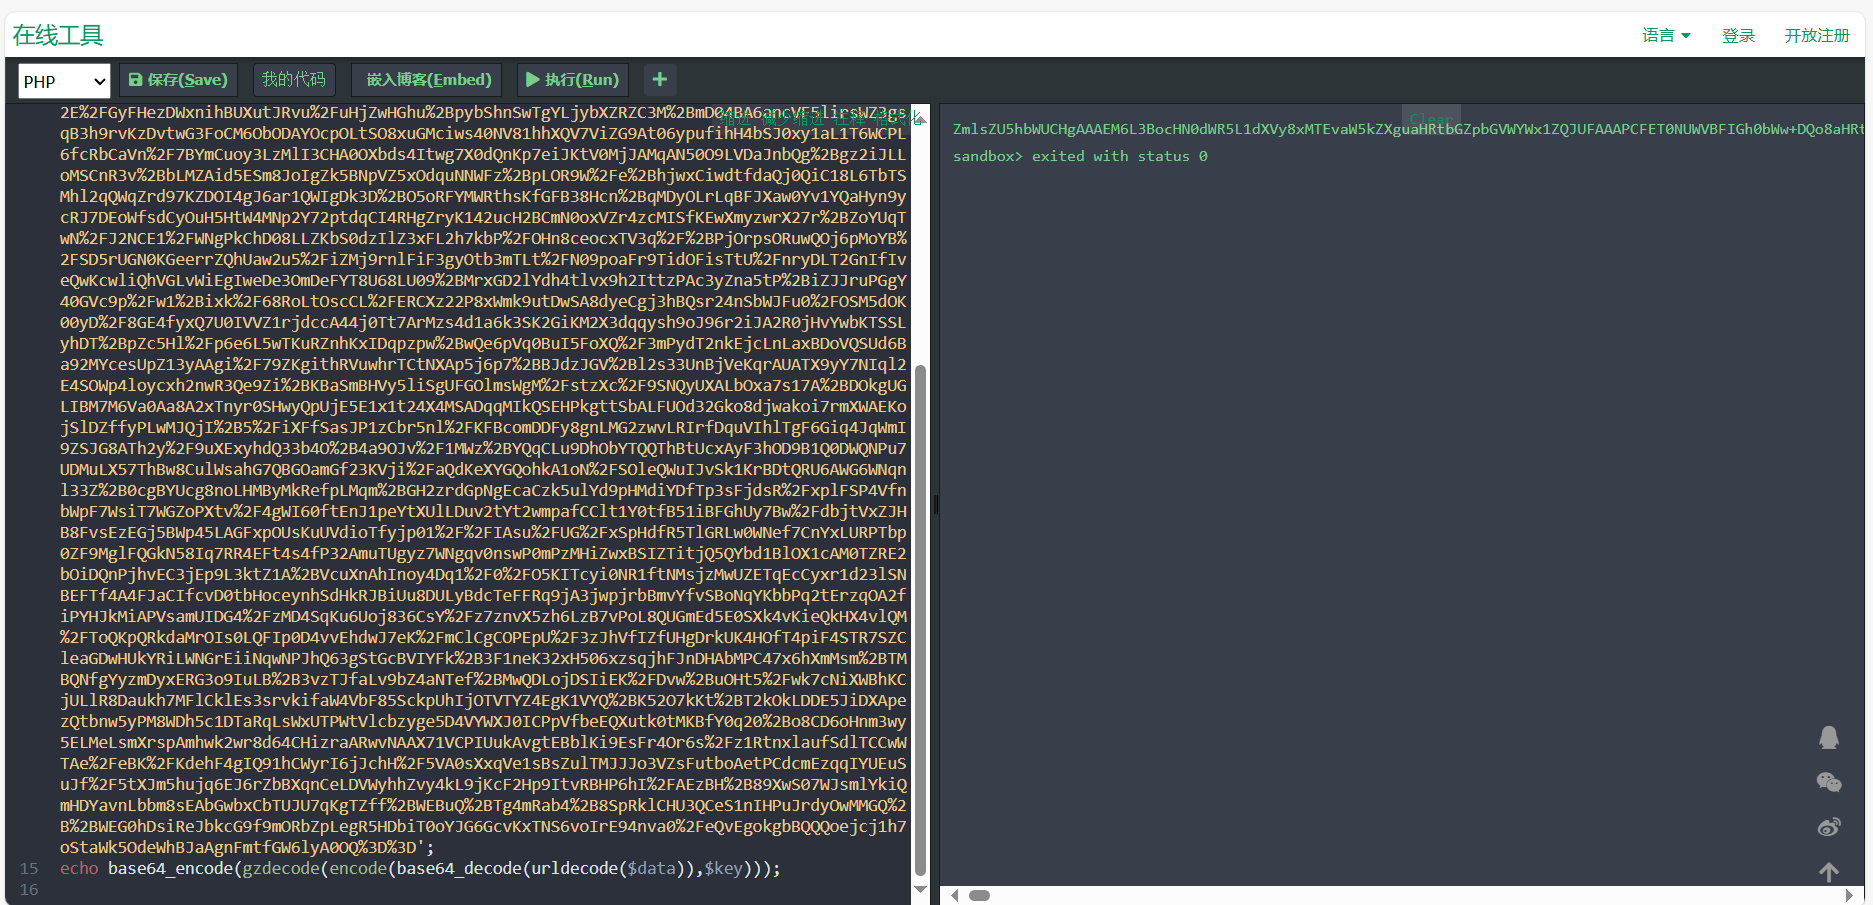This screenshot has width=1873, height=905.
Task: Click the 嵌入博客(Embed) button
Action: click(x=428, y=79)
